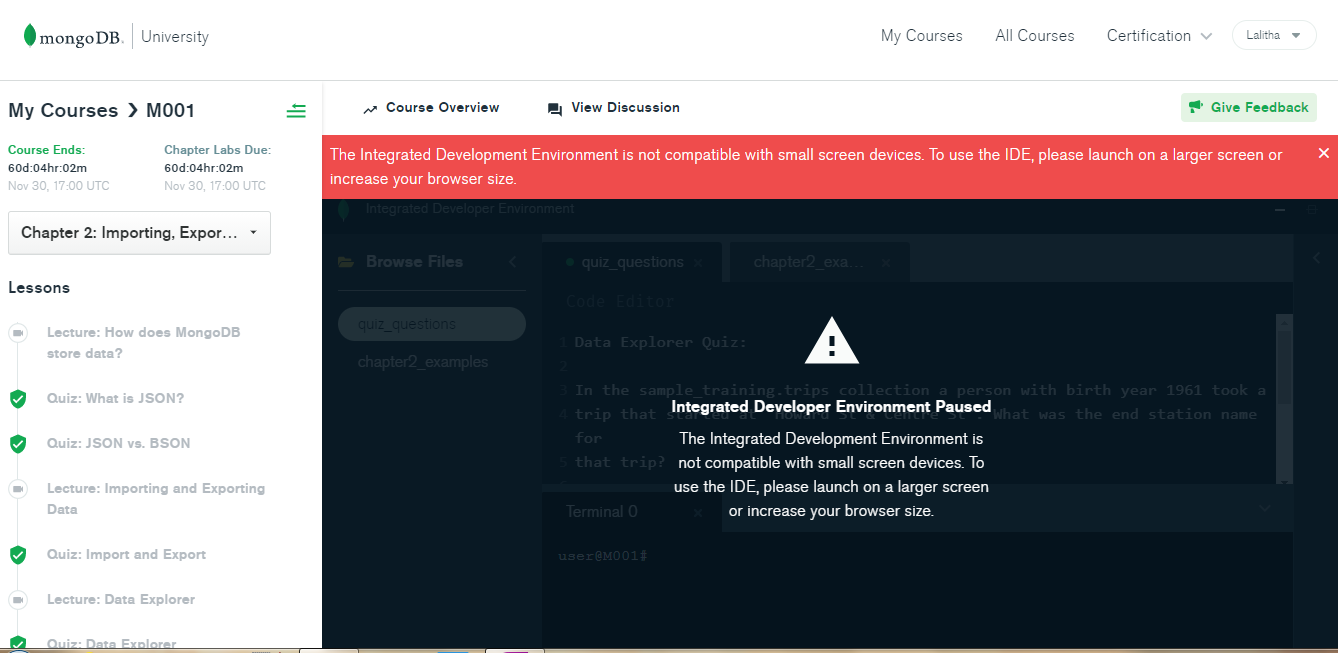Open Course Overview via its chart icon

point(370,107)
